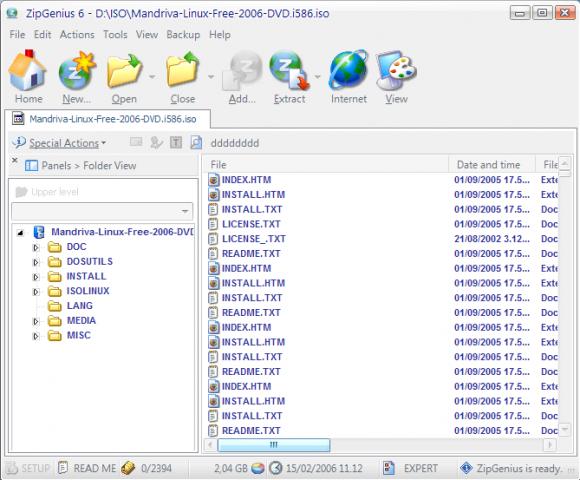Click the Open folder icon
This screenshot has width=580, height=480.
[x=124, y=70]
